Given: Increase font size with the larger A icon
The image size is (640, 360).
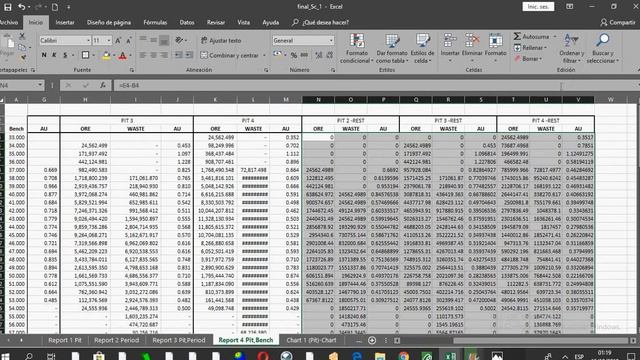Looking at the screenshot, I should pyautogui.click(x=118, y=40).
